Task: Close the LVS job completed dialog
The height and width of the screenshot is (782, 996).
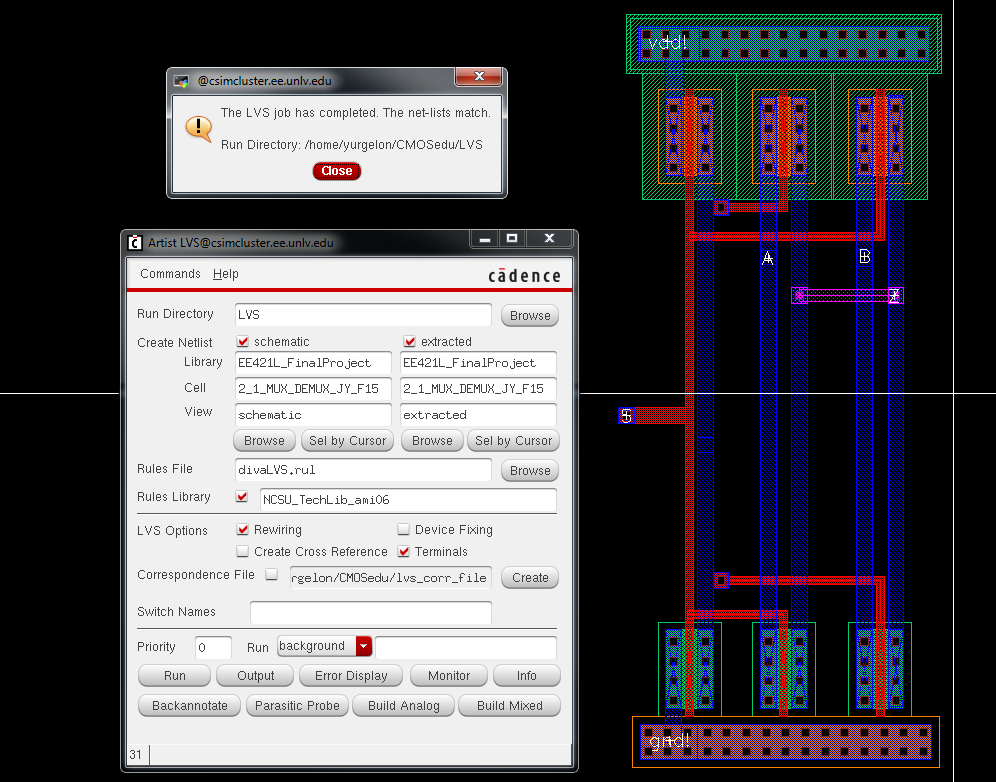Action: 337,171
